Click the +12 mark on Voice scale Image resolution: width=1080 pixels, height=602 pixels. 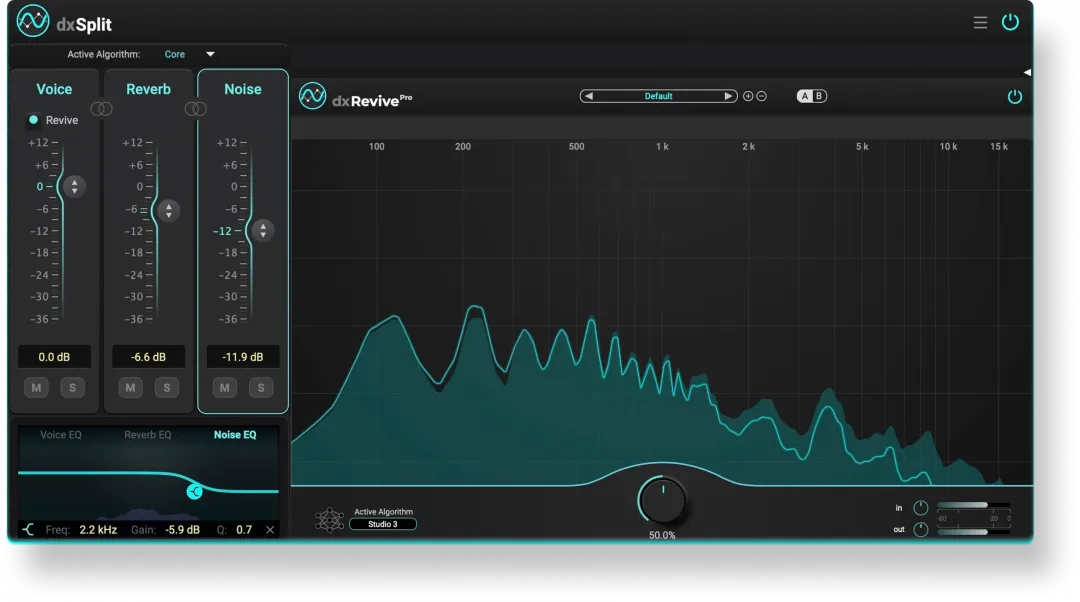(x=39, y=143)
